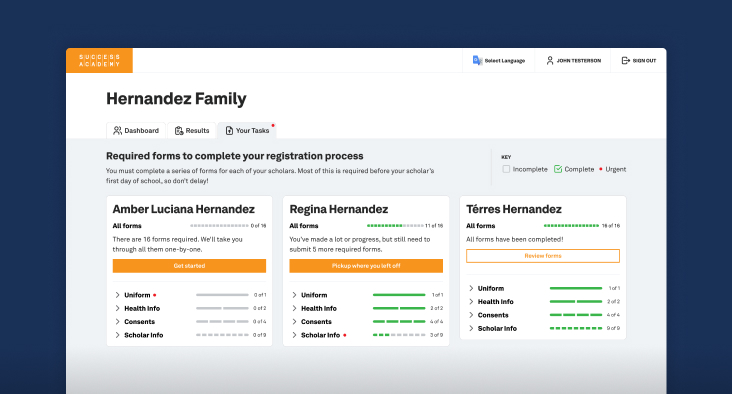Viewport: 732px width, 394px height.
Task: Click Review forms for Térres Hernandez
Action: click(x=543, y=256)
